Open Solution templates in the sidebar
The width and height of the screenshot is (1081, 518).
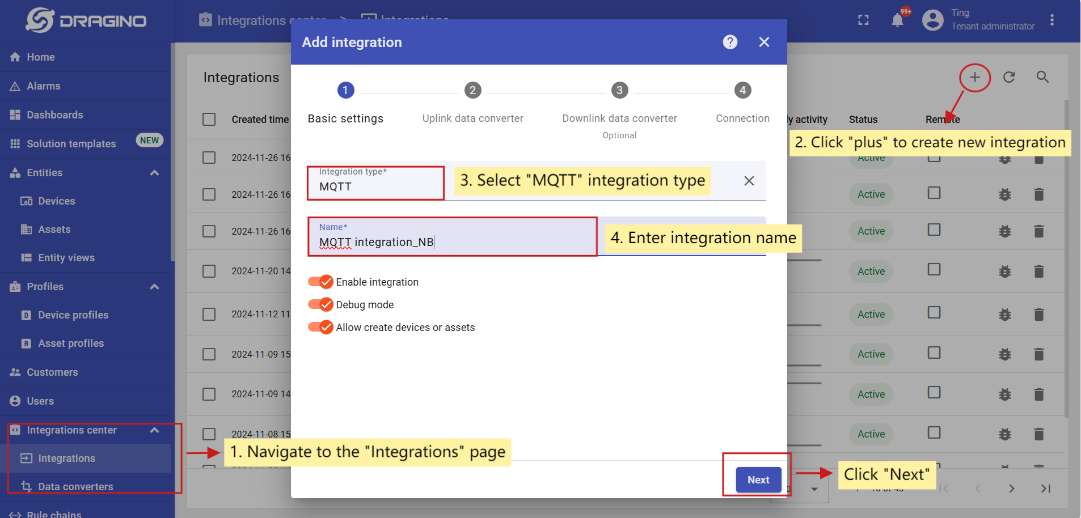[x=86, y=143]
